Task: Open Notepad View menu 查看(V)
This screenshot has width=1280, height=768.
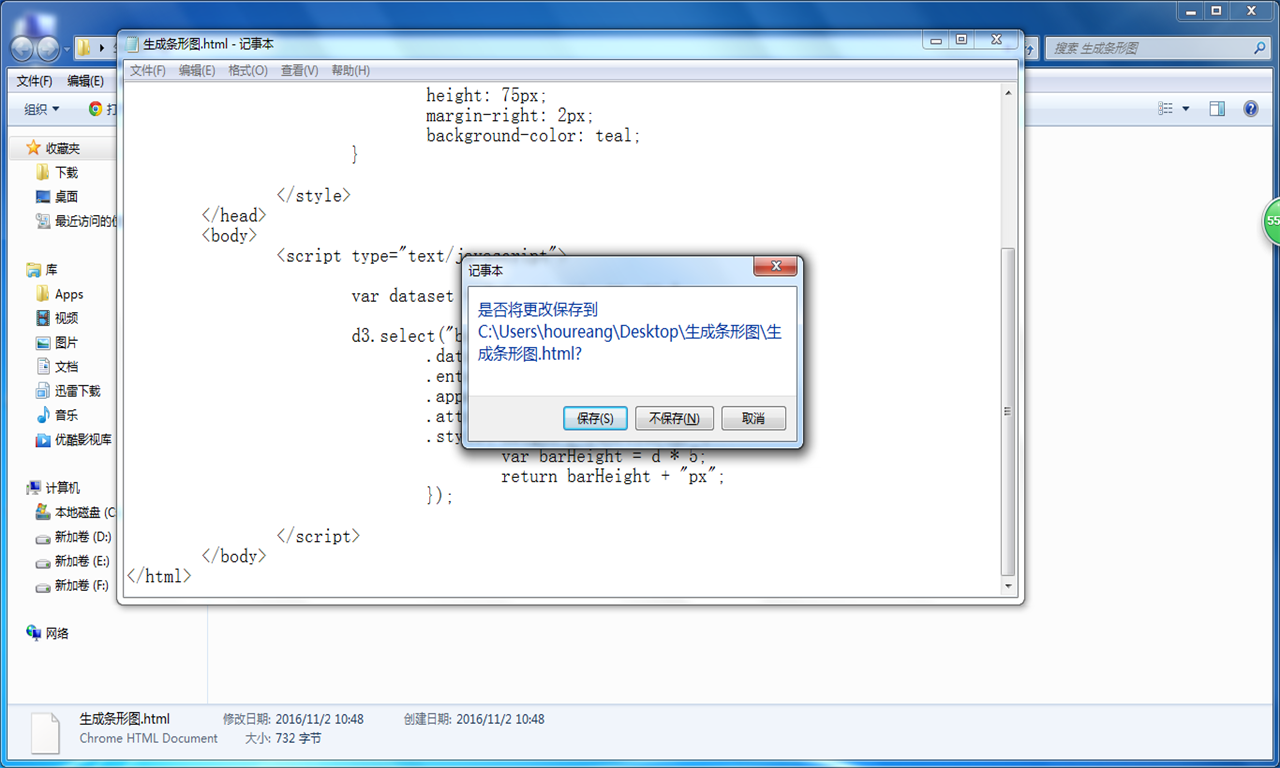Action: click(x=299, y=71)
